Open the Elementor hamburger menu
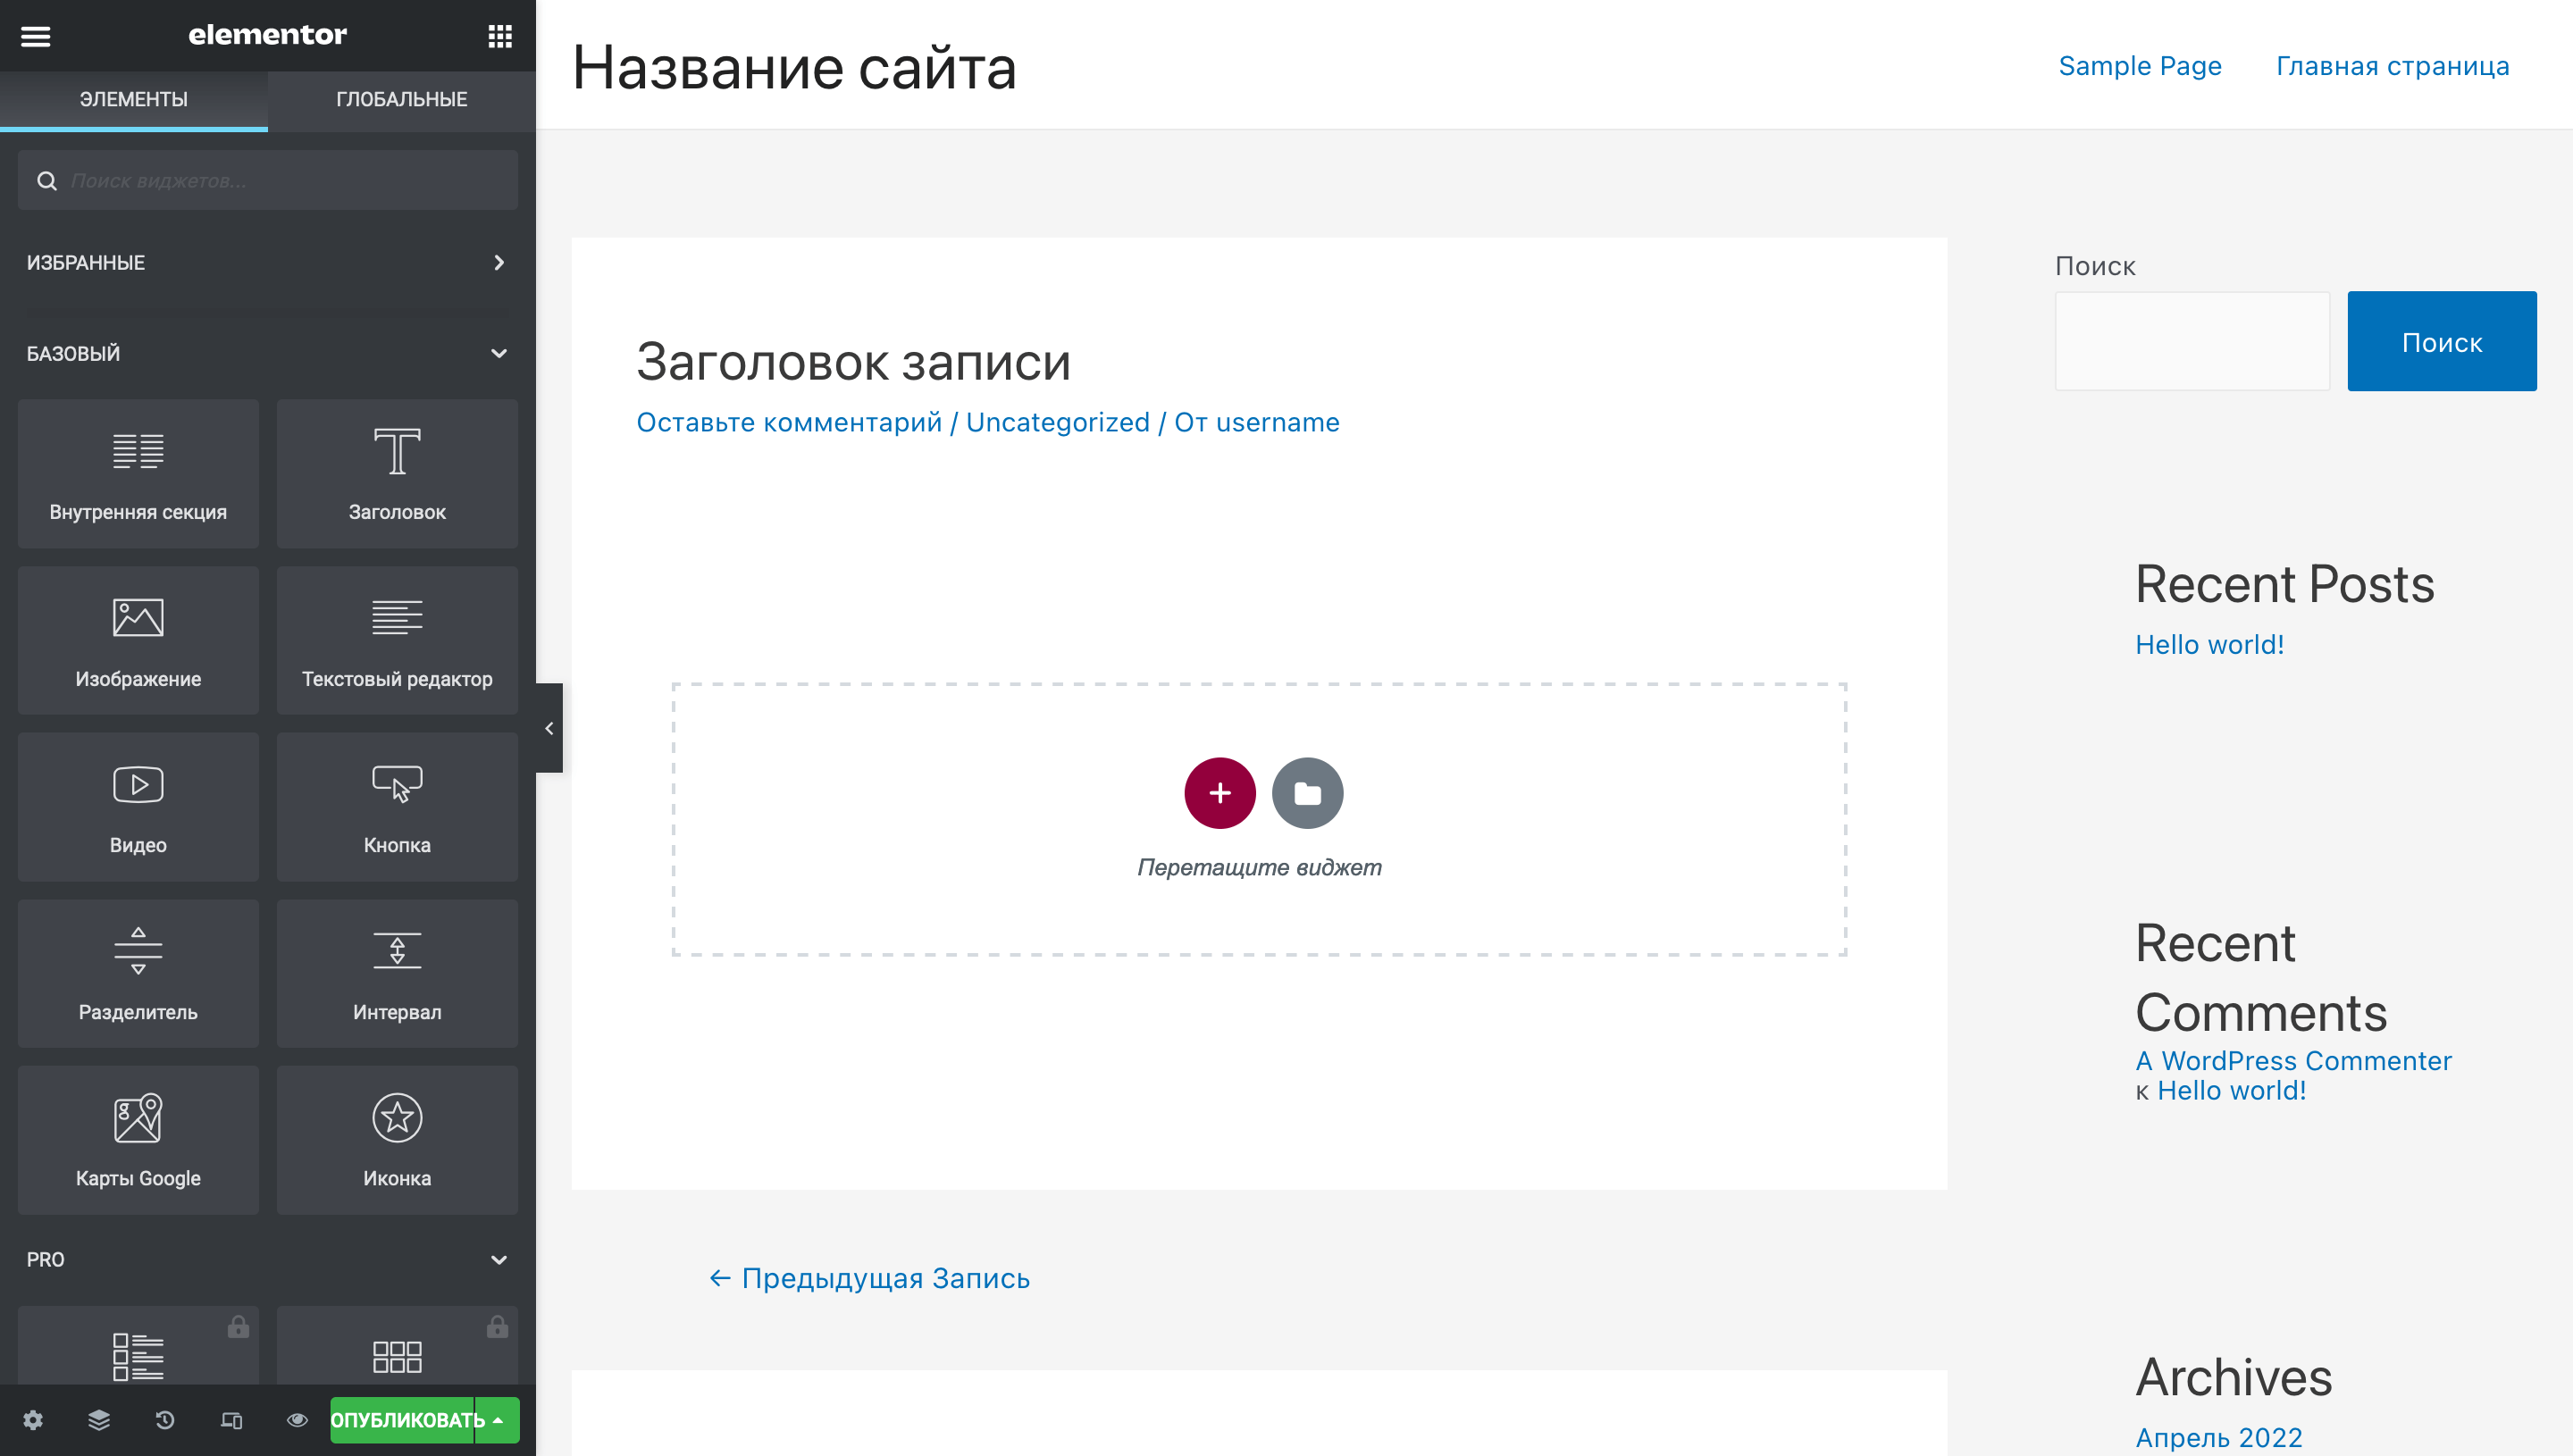Viewport: 2573px width, 1456px height. pos(35,36)
